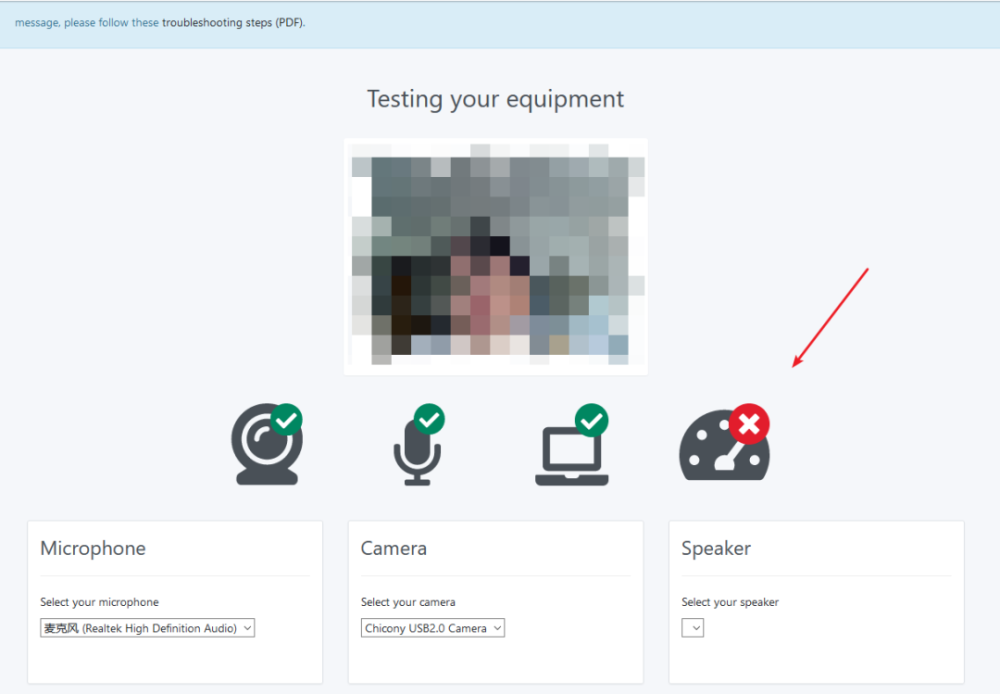The width and height of the screenshot is (1000, 694).
Task: Click the Select your camera label
Action: [x=408, y=602]
